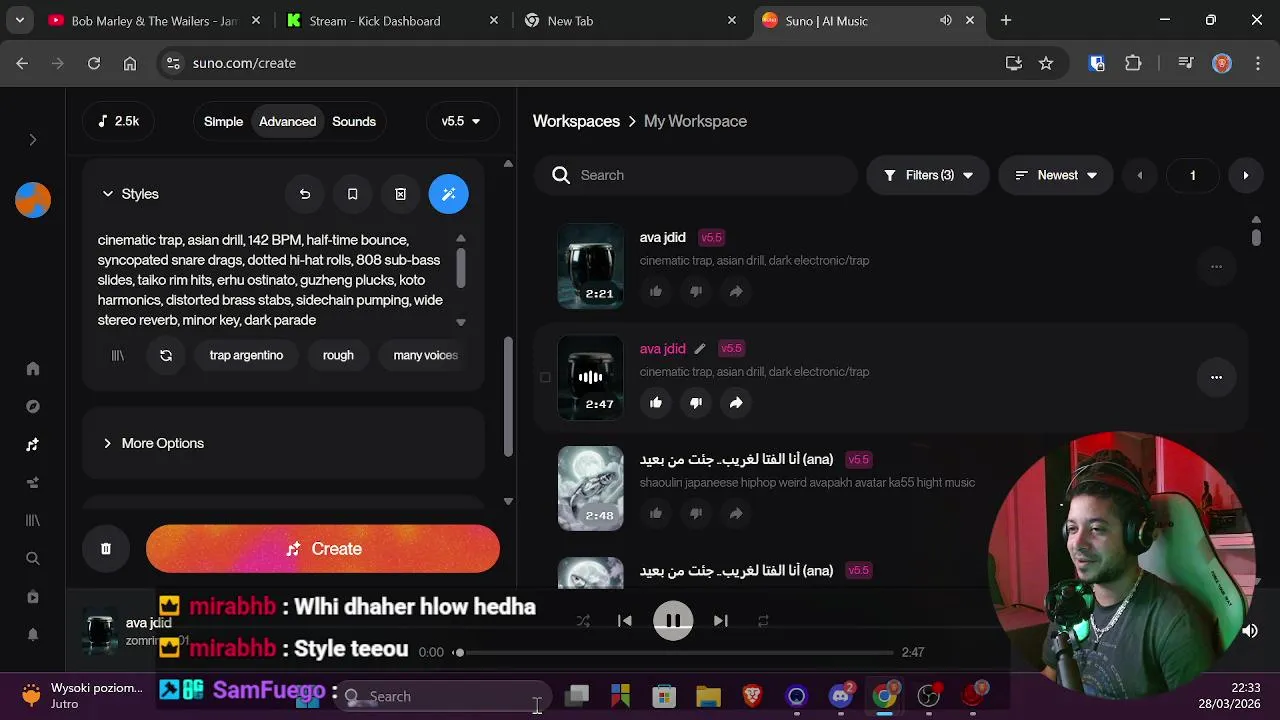The height and width of the screenshot is (720, 1280).
Task: Like the 2:21 ava jdid song
Action: (656, 291)
